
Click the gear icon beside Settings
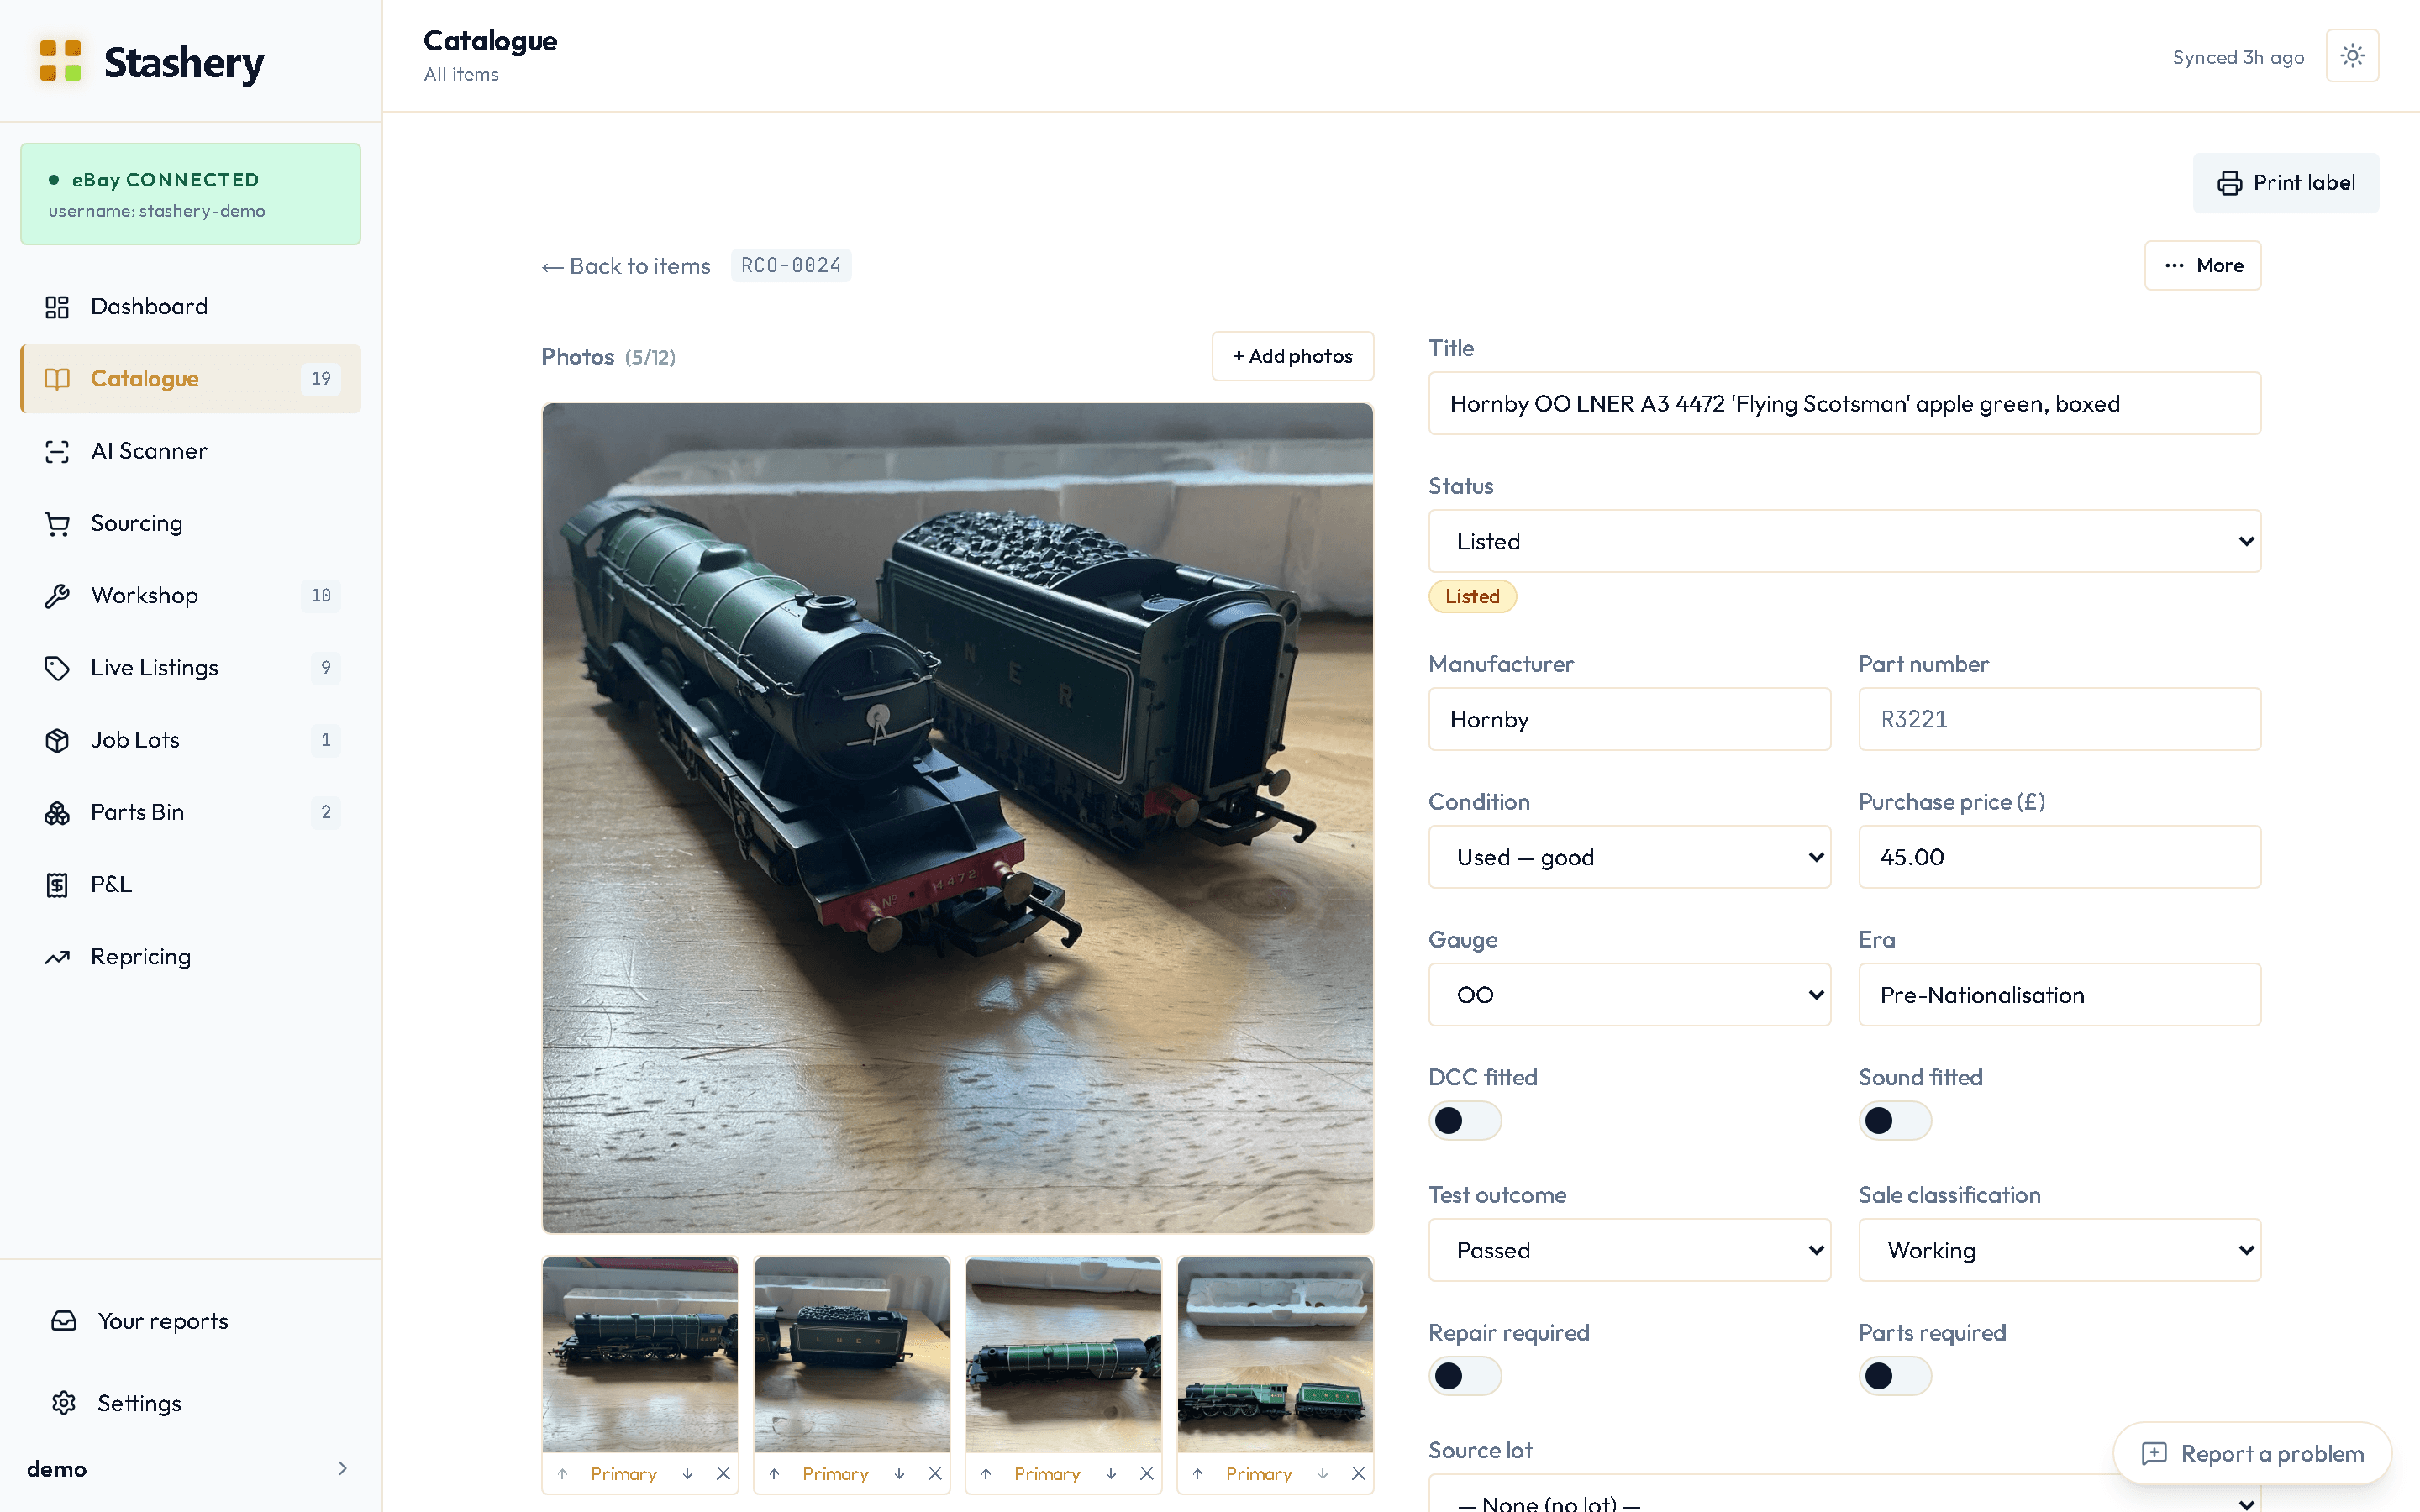64,1403
